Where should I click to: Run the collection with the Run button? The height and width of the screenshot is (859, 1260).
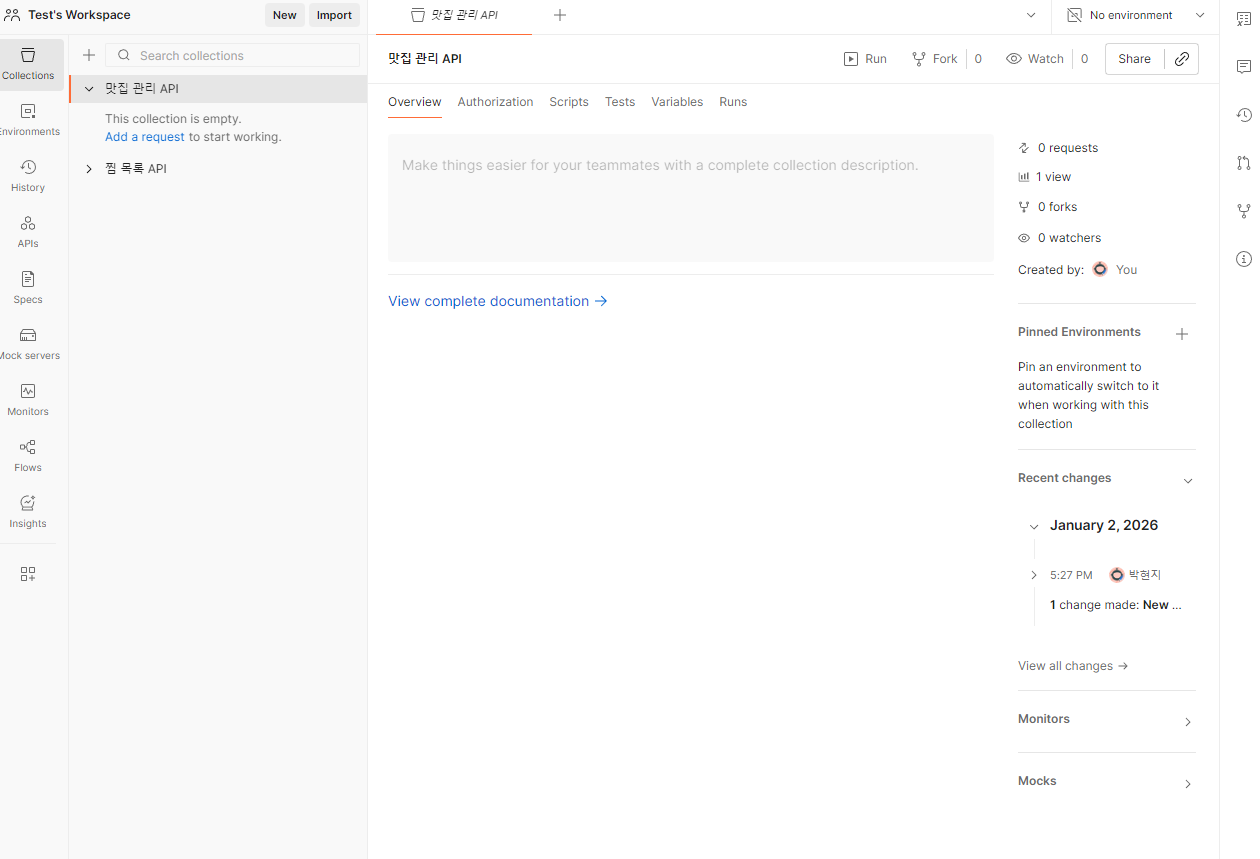[865, 59]
